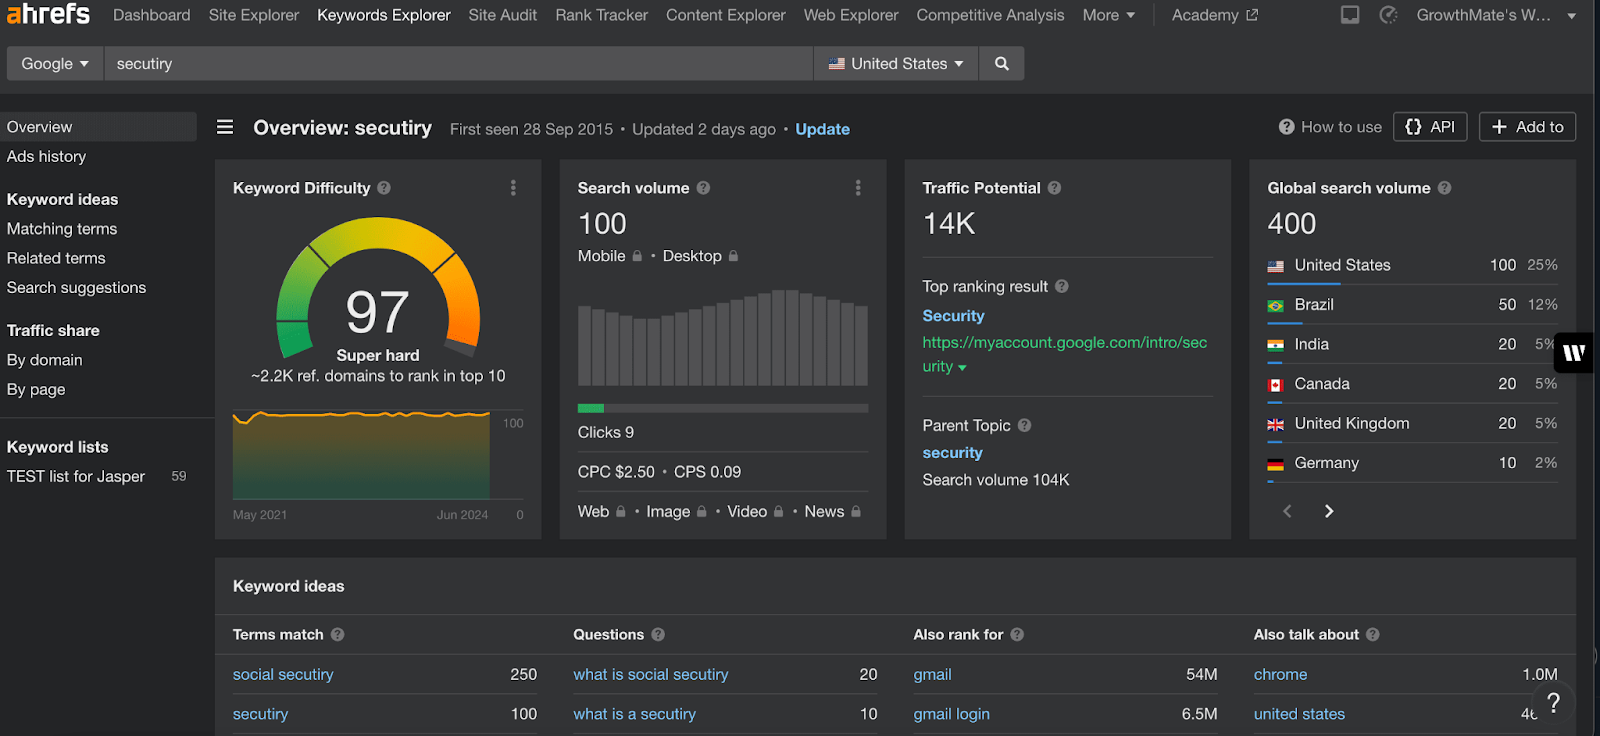This screenshot has width=1600, height=736.
Task: Open Site Explorer
Action: click(x=254, y=15)
